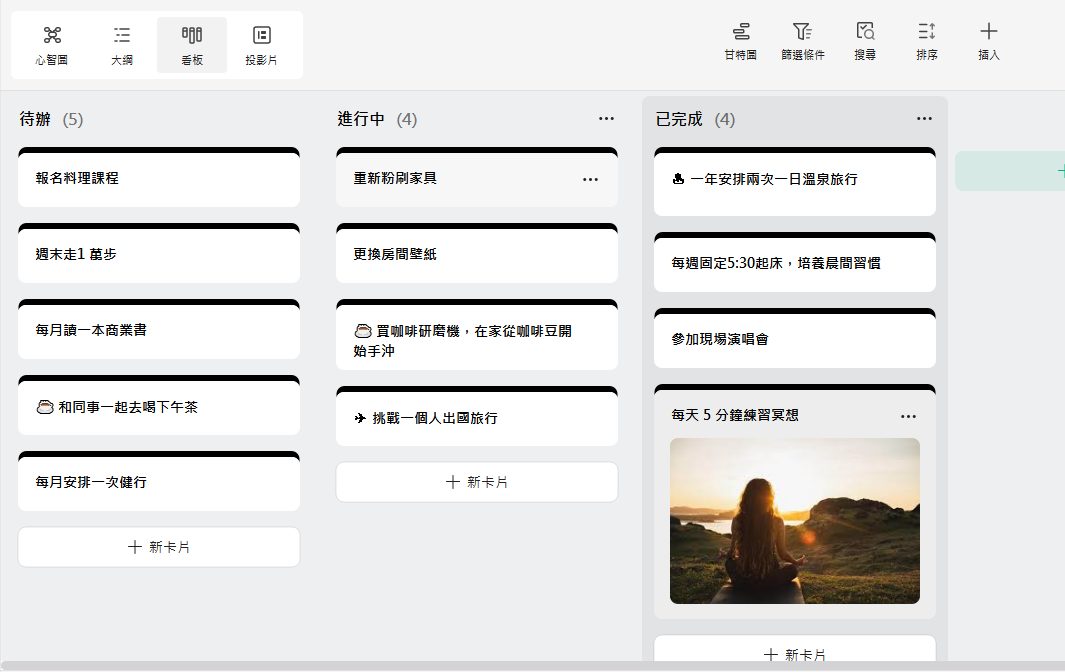Open the 投影片 slides view
Screen dimensions: 1065x672
[x=261, y=45]
